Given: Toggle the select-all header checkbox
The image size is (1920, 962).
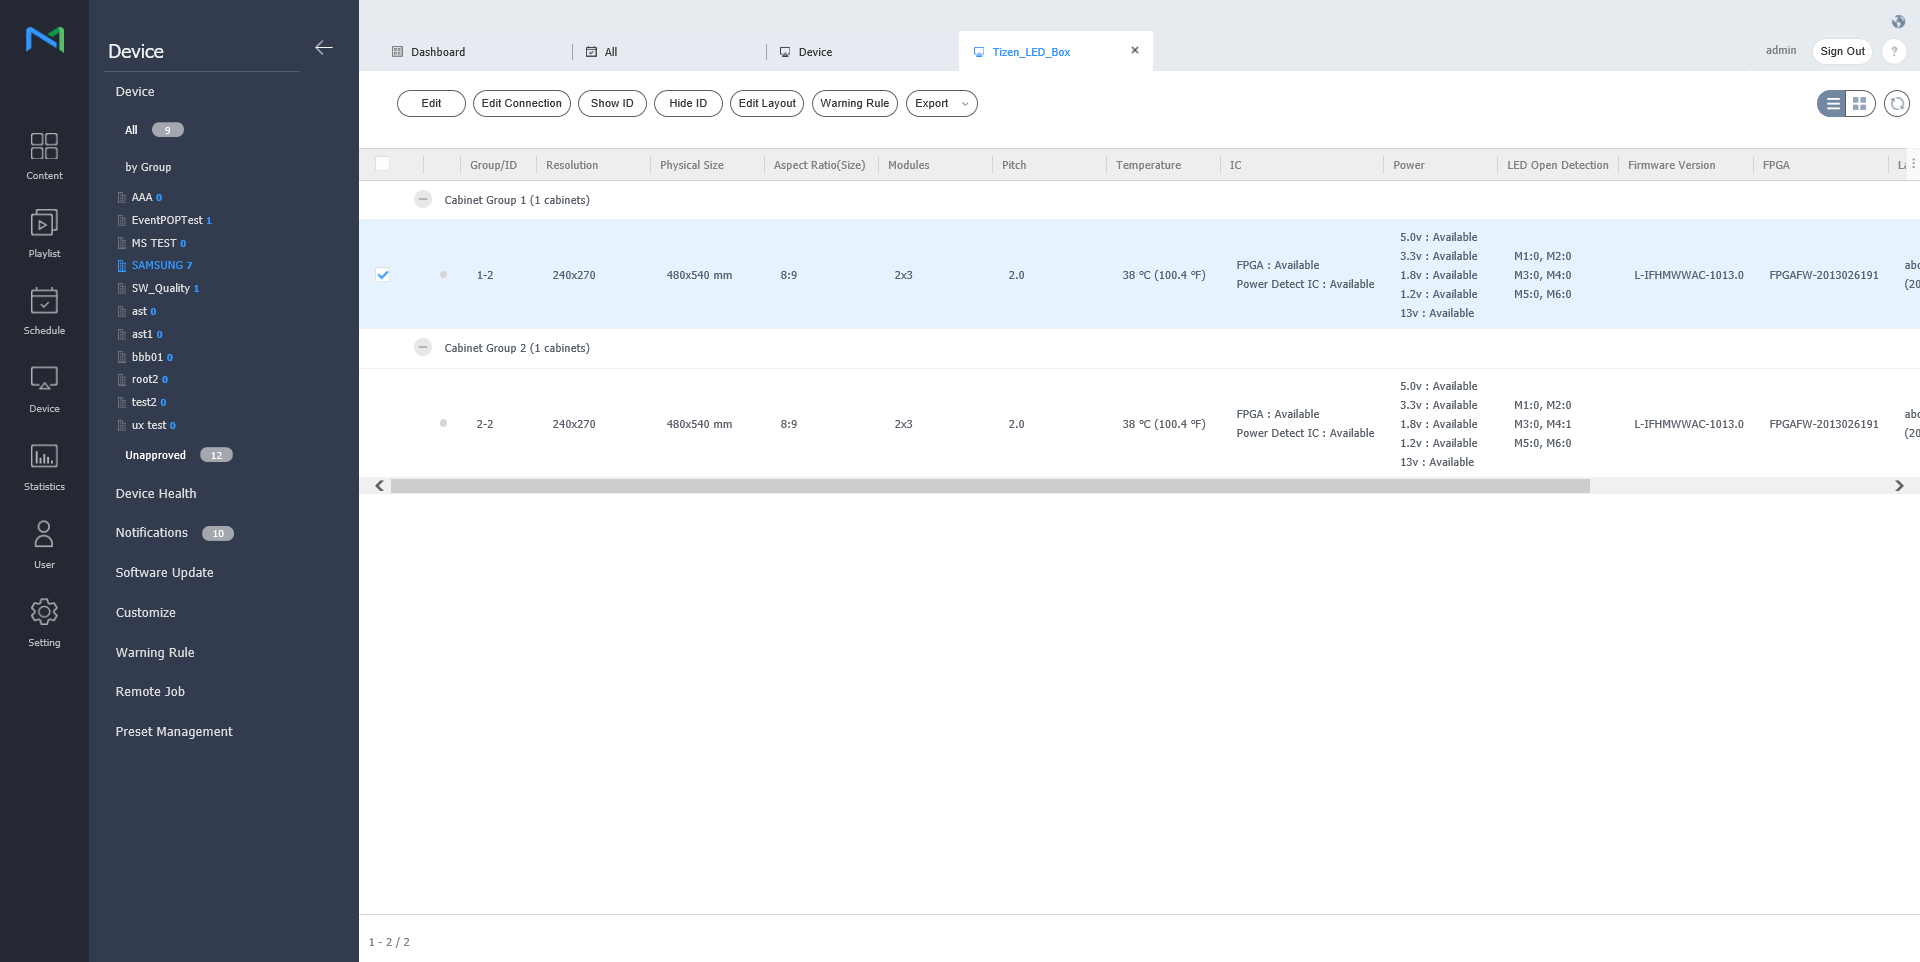Looking at the screenshot, I should (383, 164).
